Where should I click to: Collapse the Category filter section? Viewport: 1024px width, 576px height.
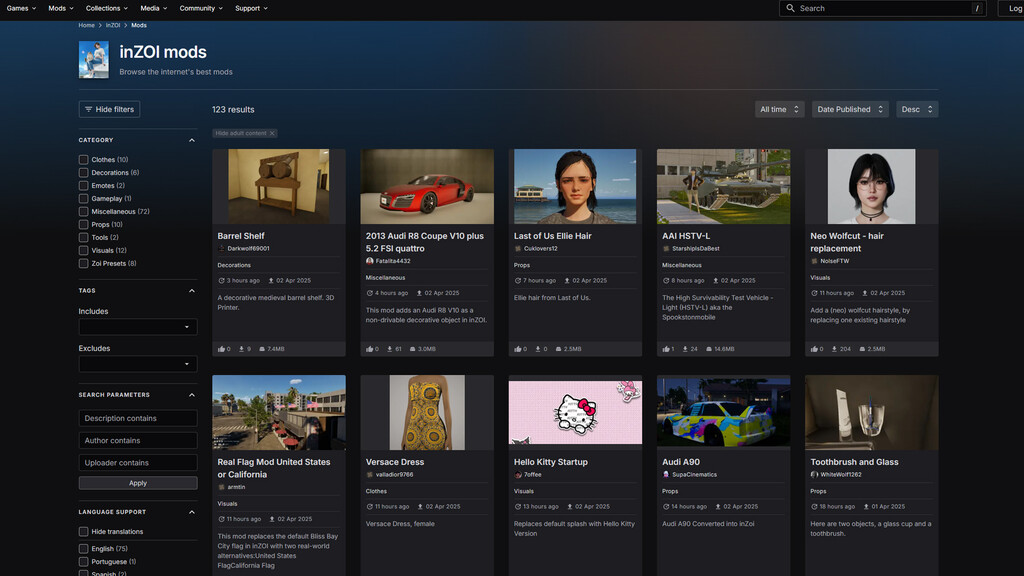[x=192, y=140]
